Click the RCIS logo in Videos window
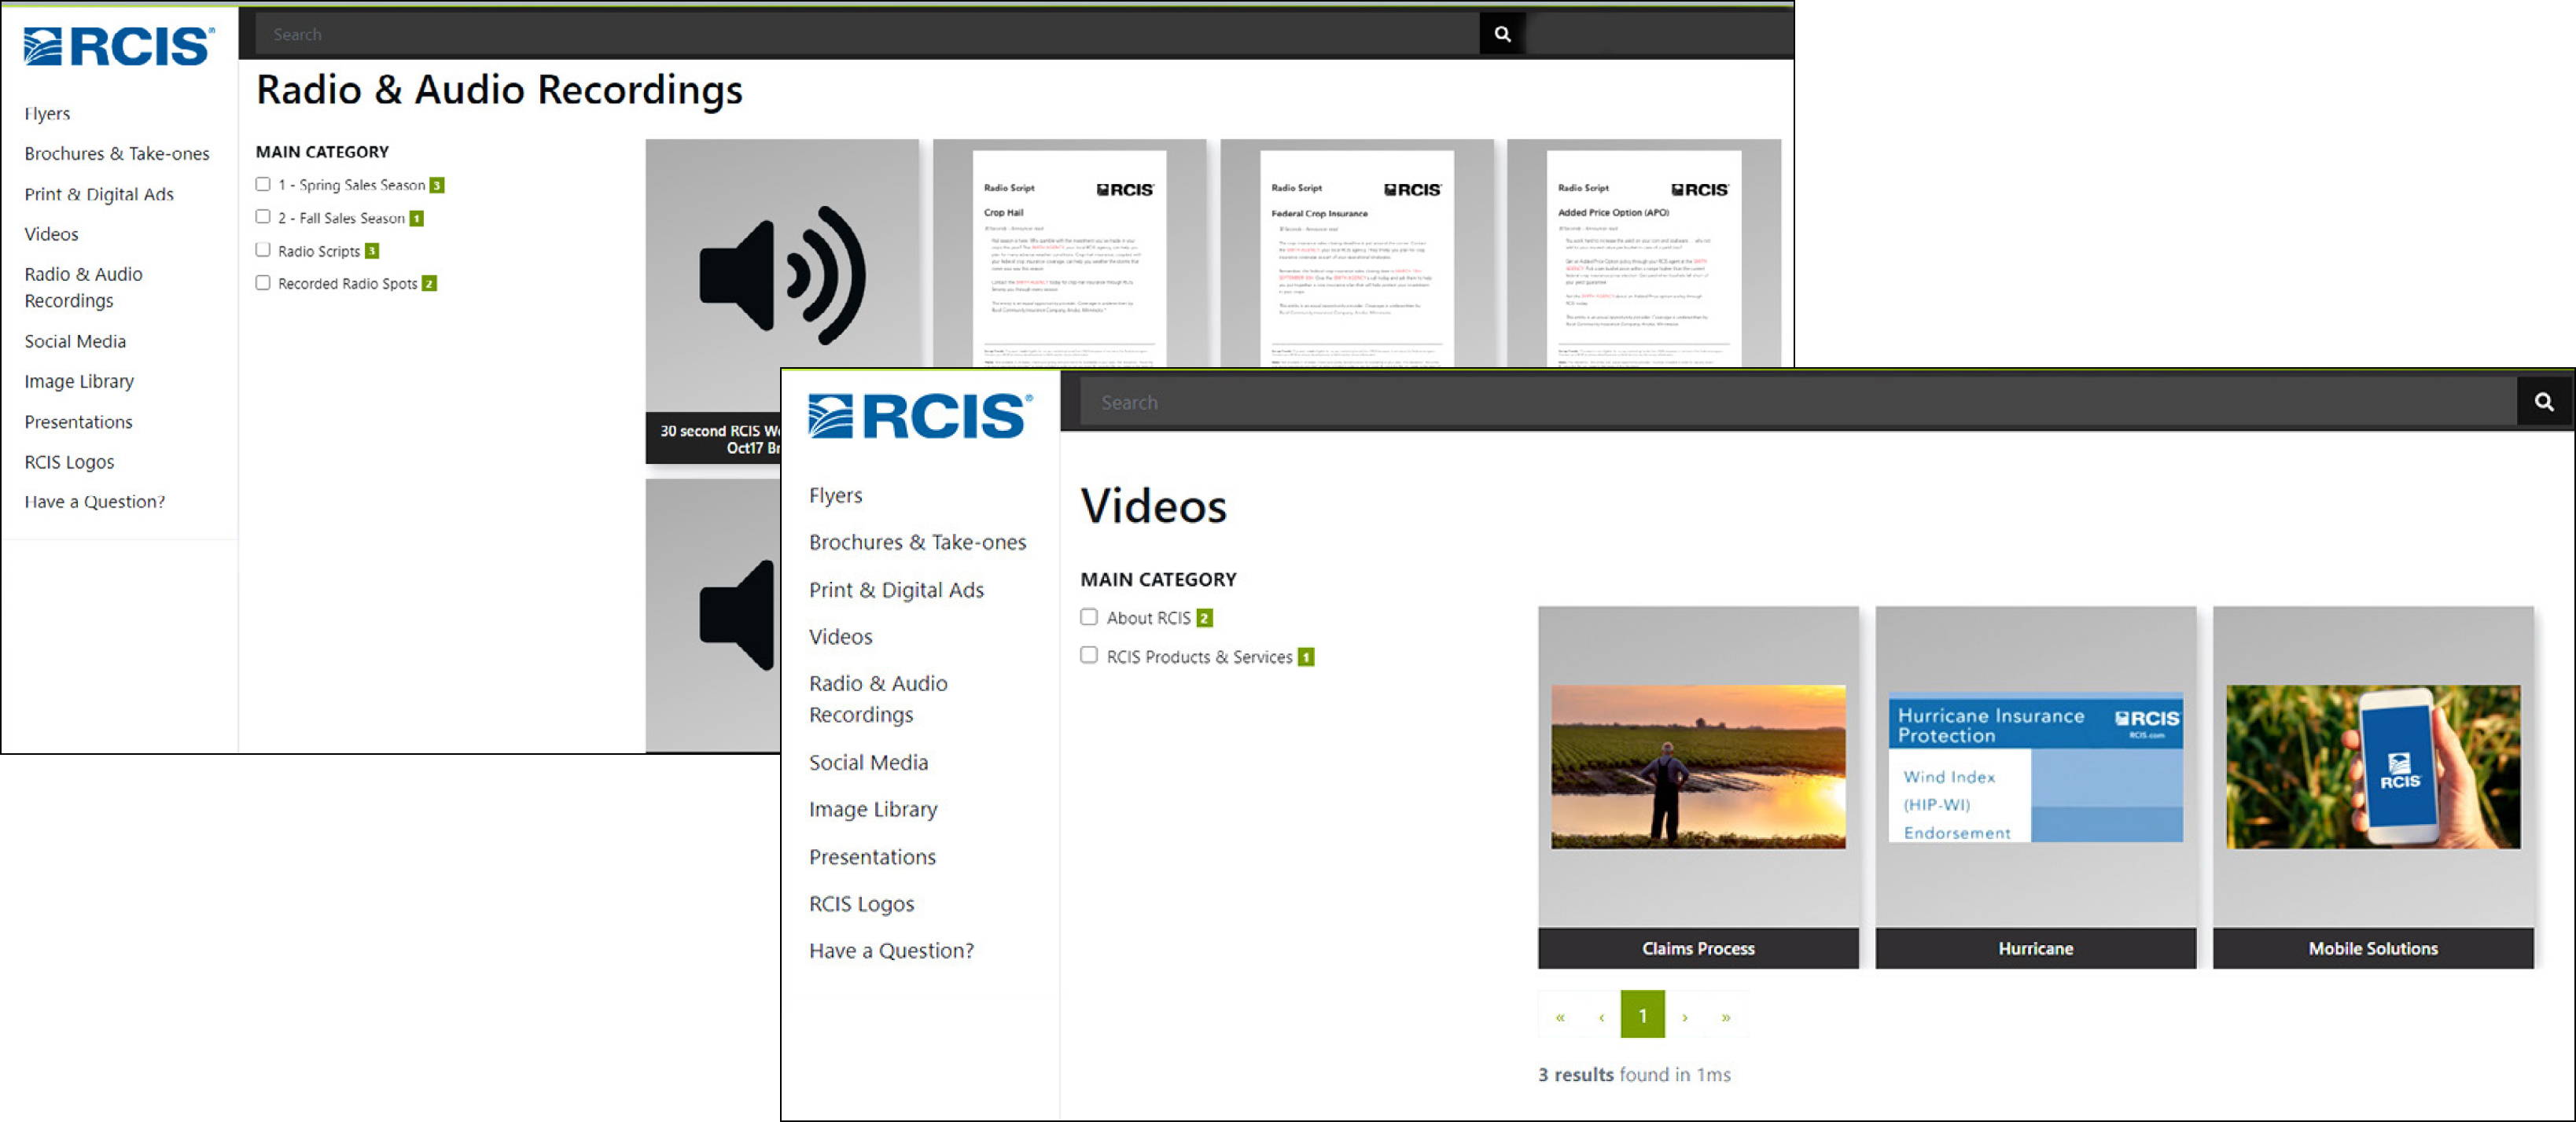Viewport: 2576px width, 1122px height. coord(920,416)
